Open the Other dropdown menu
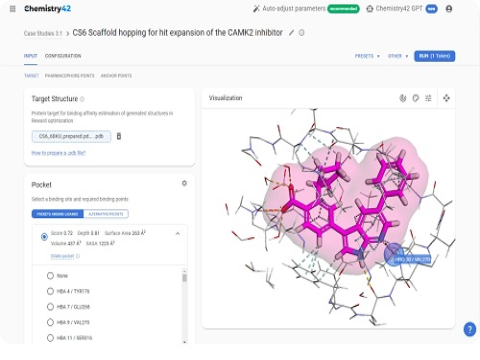This screenshot has height=360, width=480. (398, 56)
